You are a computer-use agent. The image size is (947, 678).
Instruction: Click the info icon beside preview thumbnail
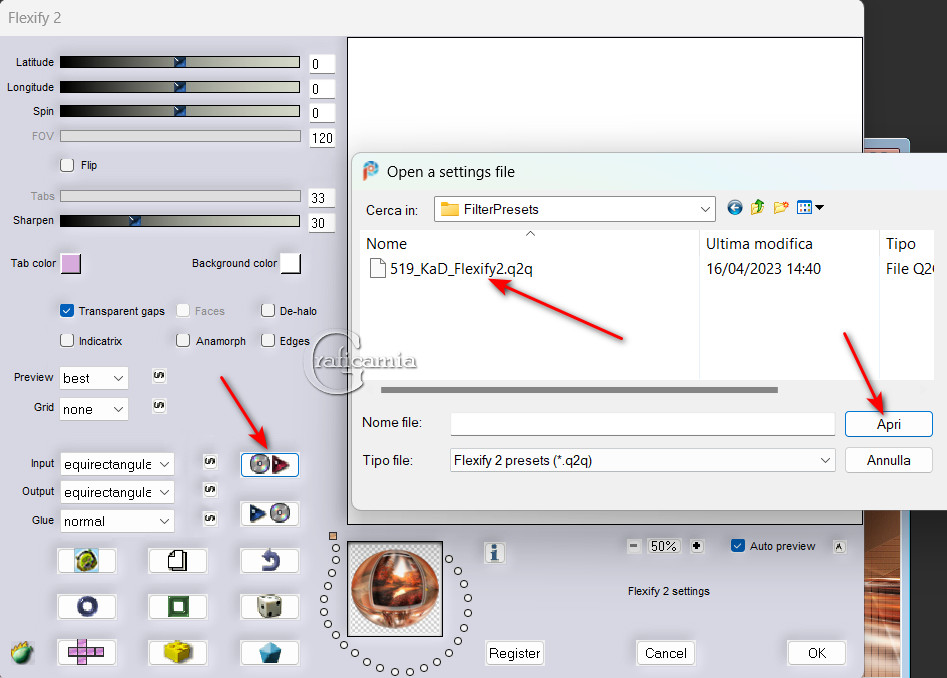(495, 552)
